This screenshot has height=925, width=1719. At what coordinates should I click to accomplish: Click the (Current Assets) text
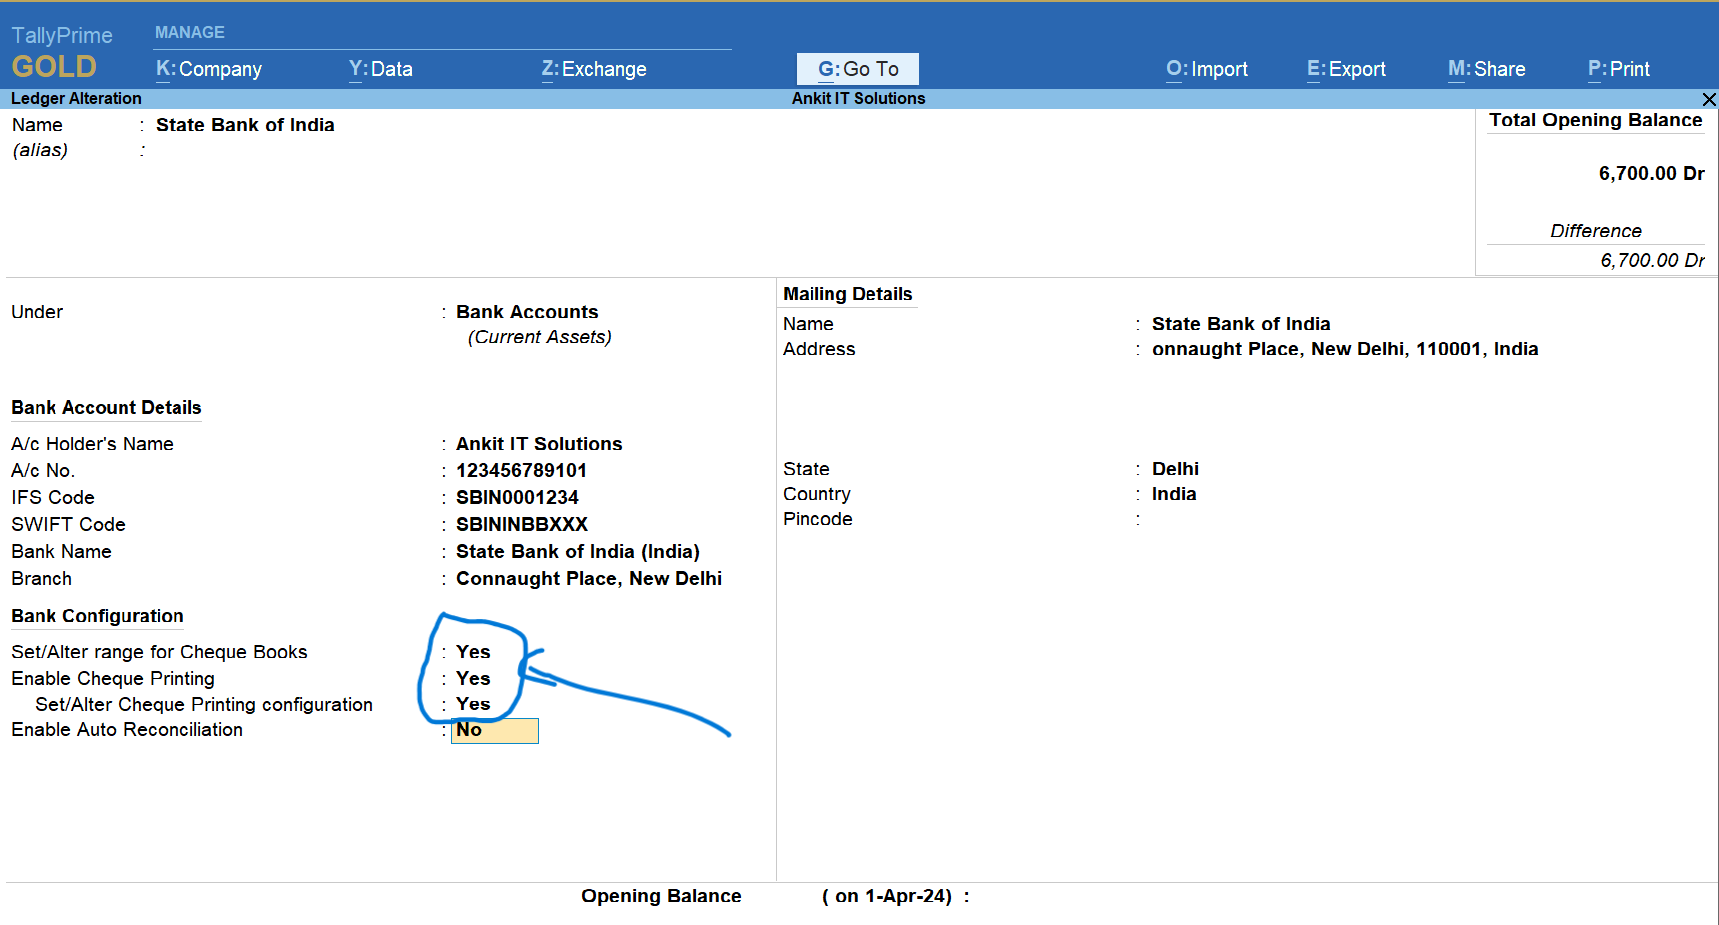[539, 337]
